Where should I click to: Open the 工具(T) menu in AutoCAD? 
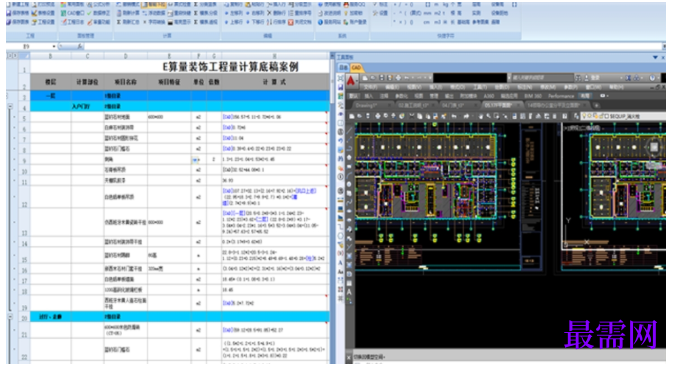480,87
